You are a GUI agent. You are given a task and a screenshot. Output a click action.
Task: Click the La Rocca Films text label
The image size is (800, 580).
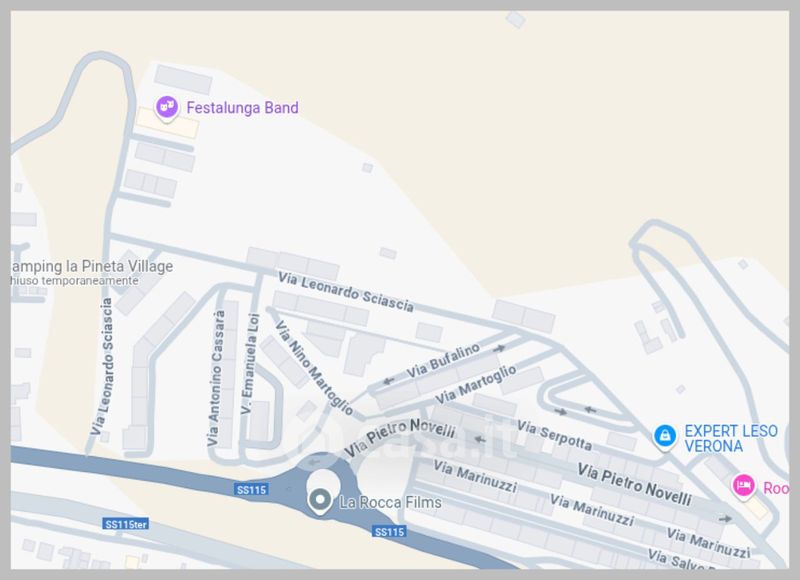click(x=390, y=502)
